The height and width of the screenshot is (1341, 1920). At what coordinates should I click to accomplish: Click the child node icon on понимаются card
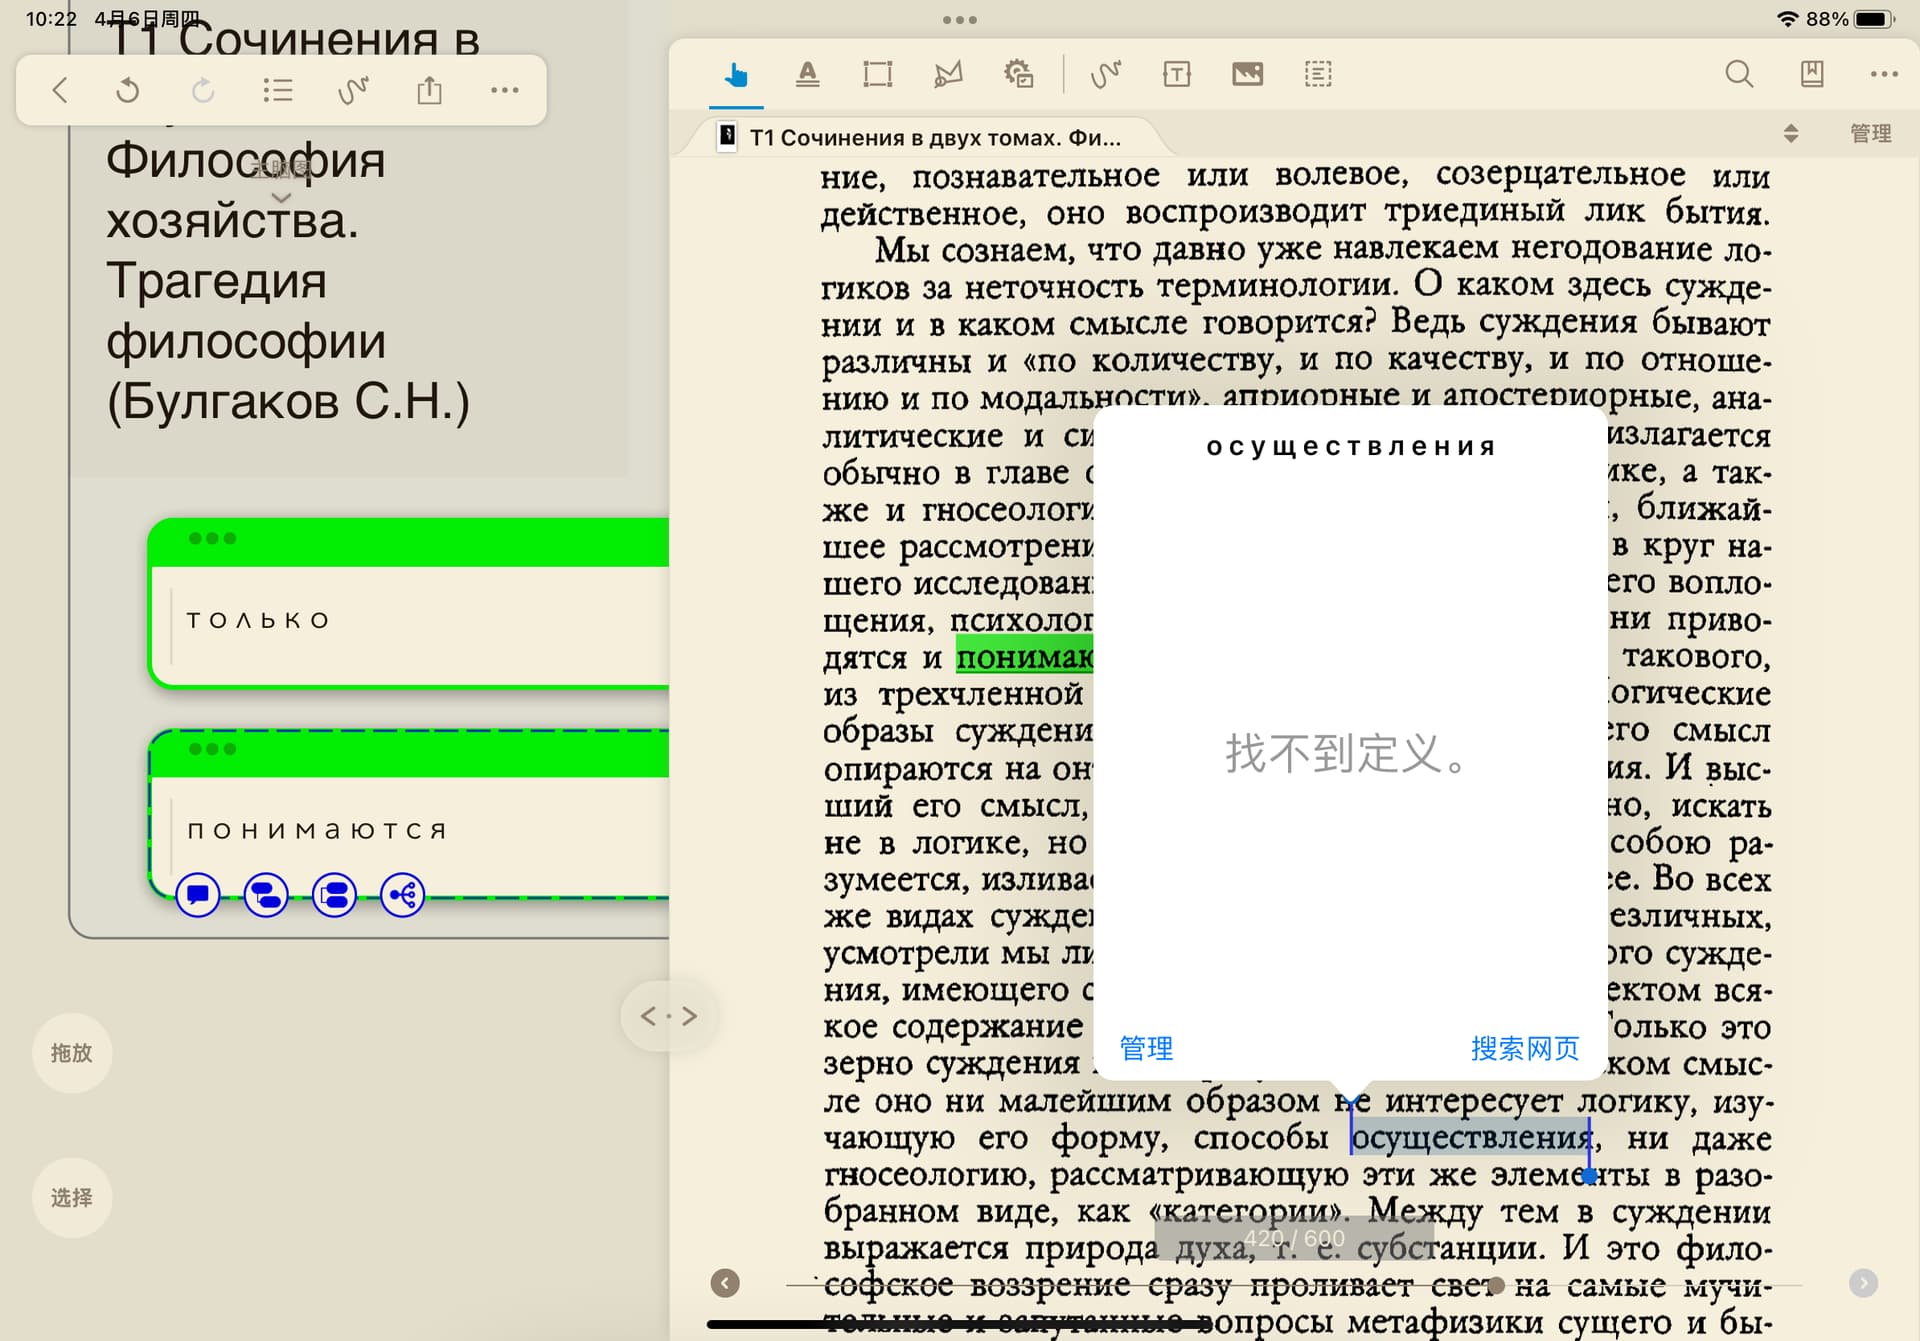(266, 895)
